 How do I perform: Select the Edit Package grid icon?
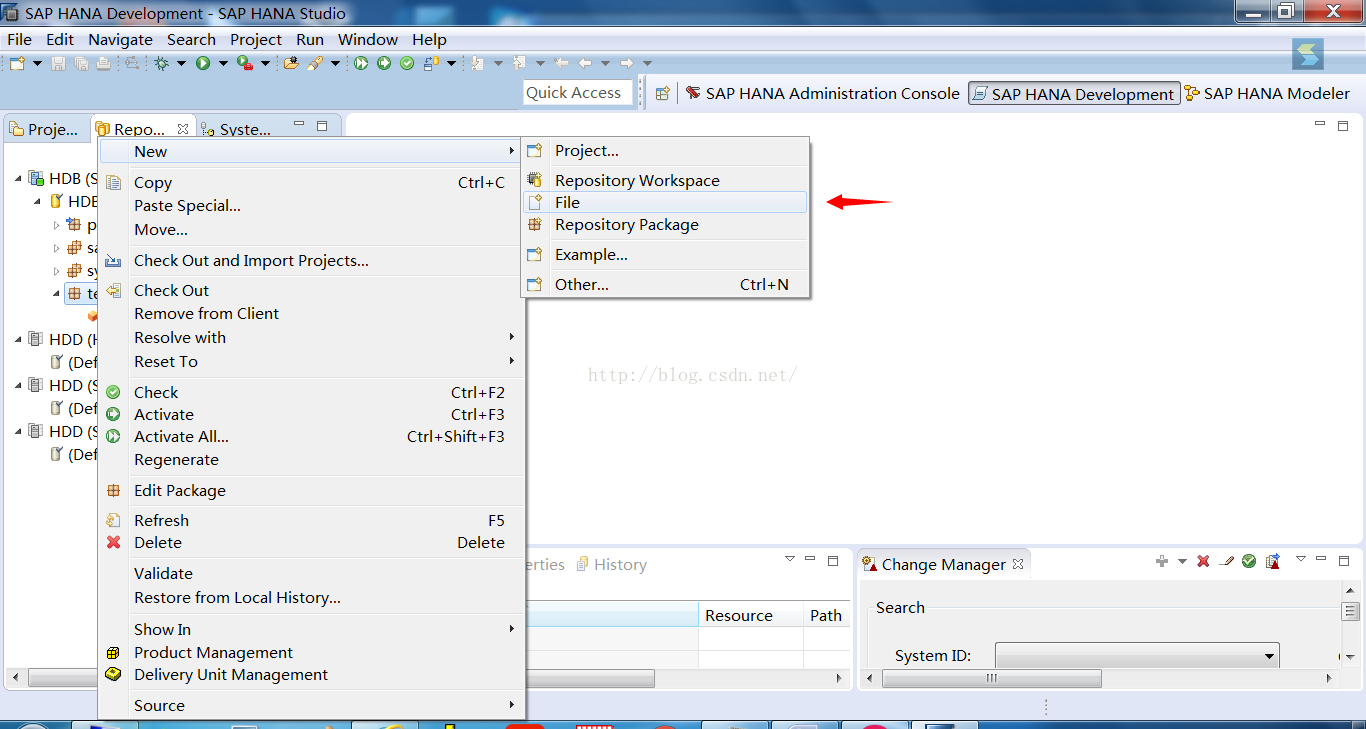(113, 490)
